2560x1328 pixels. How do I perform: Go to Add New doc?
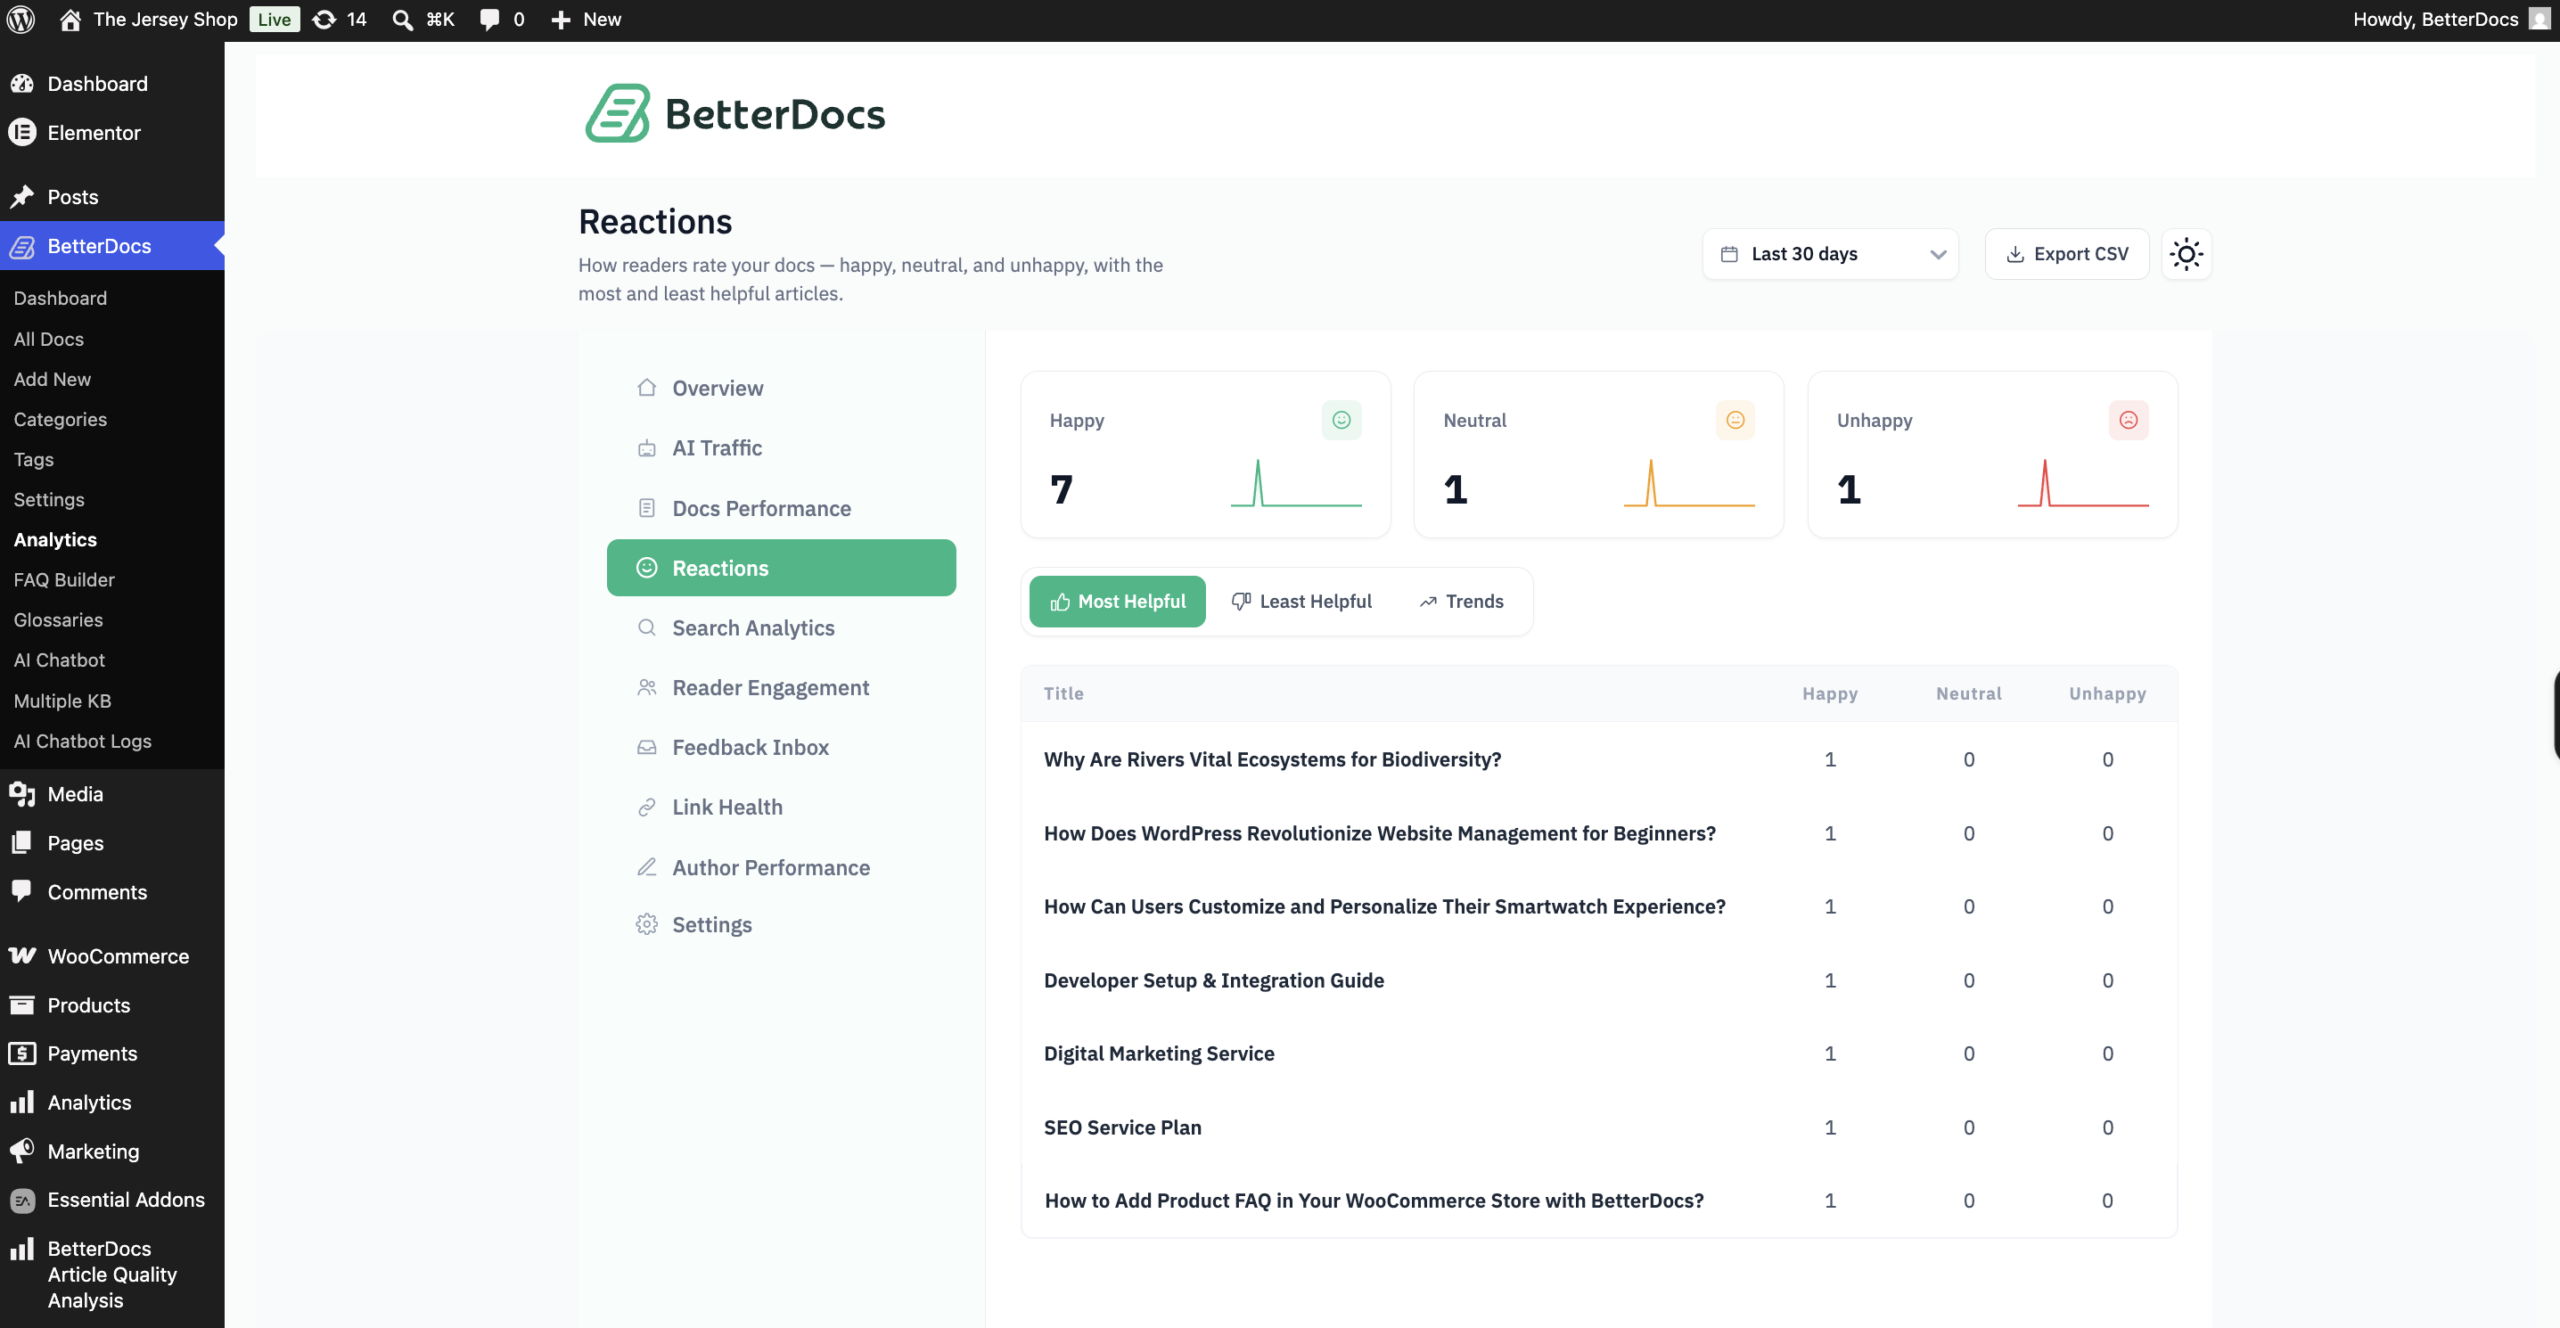pyautogui.click(x=52, y=379)
